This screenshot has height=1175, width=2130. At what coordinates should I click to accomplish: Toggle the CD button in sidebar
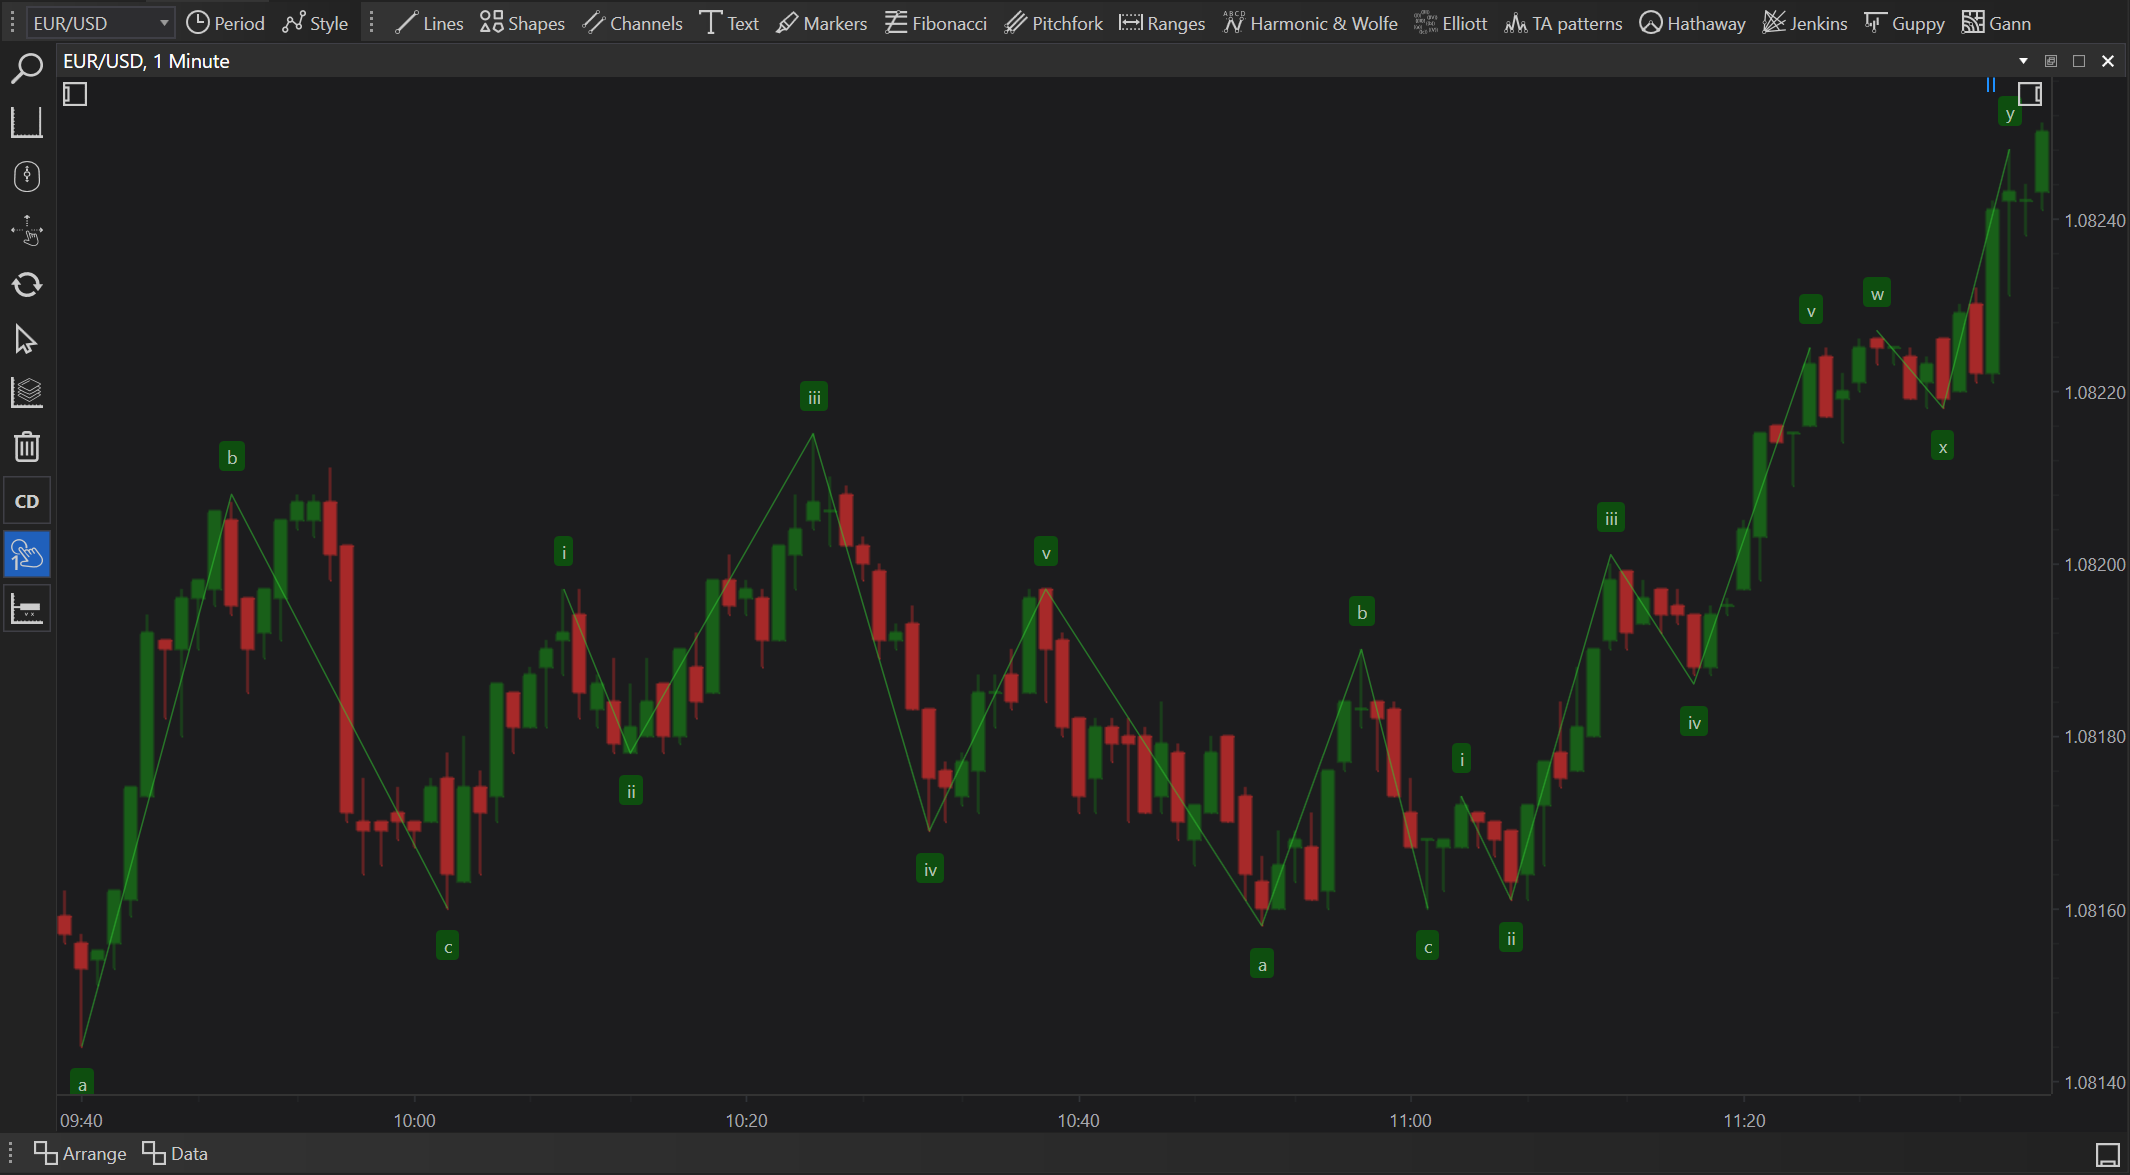(27, 501)
